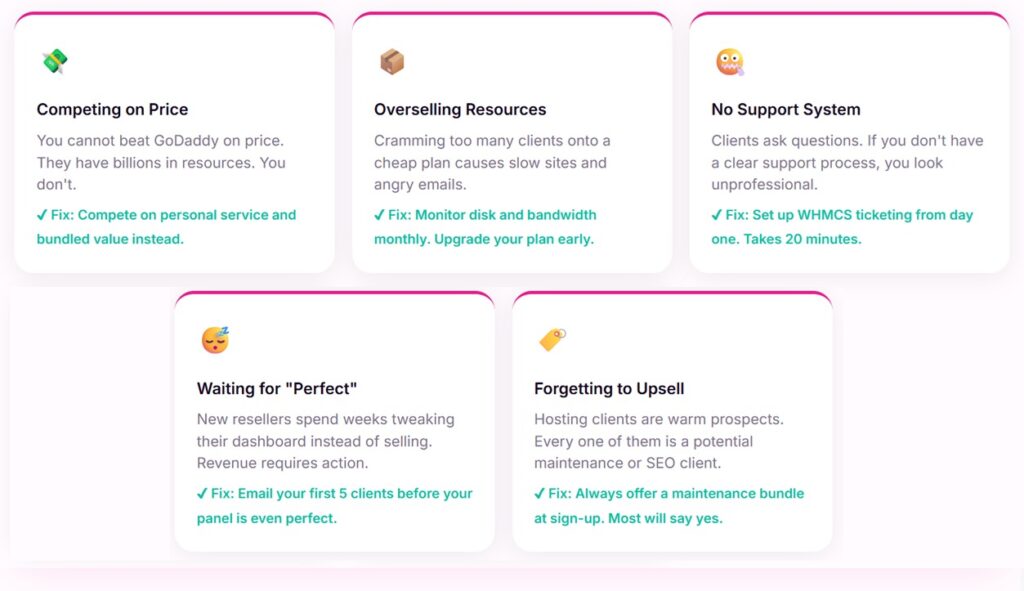Click the package box icon above Overselling Resources
The width and height of the screenshot is (1024, 591).
391,62
